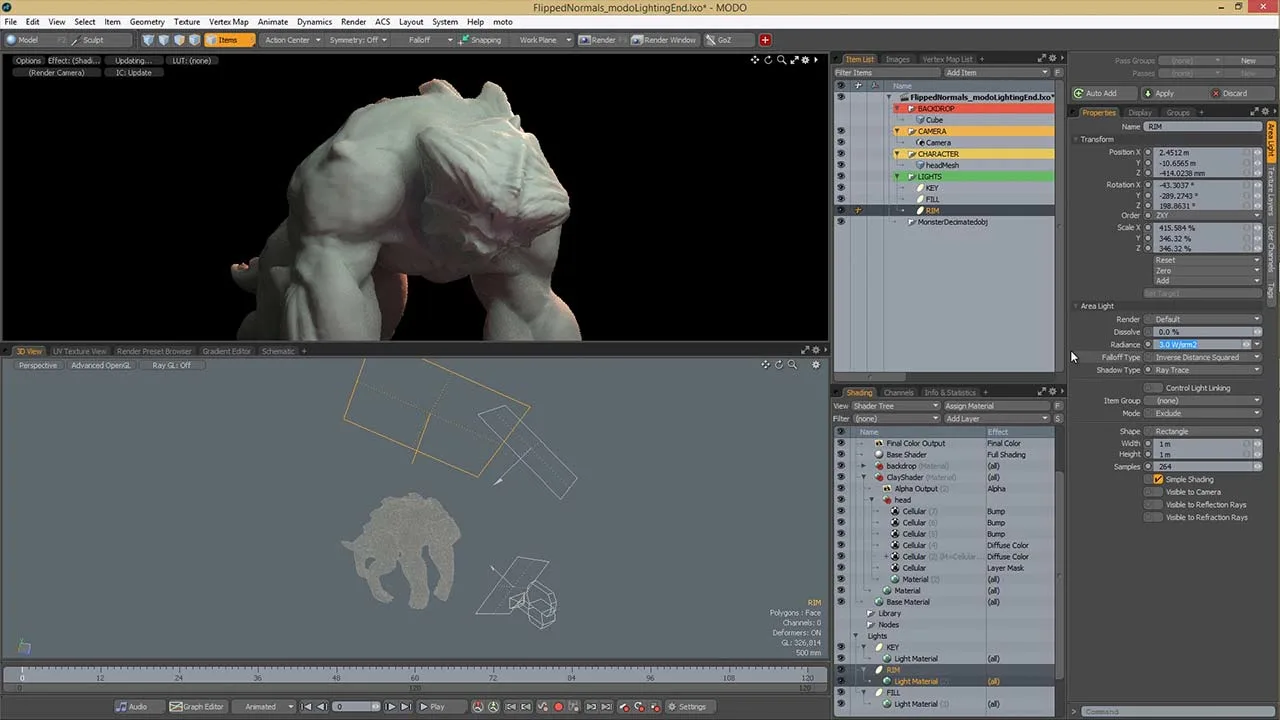The width and height of the screenshot is (1280, 720).
Task: Click the Apply button
Action: tap(1158, 93)
